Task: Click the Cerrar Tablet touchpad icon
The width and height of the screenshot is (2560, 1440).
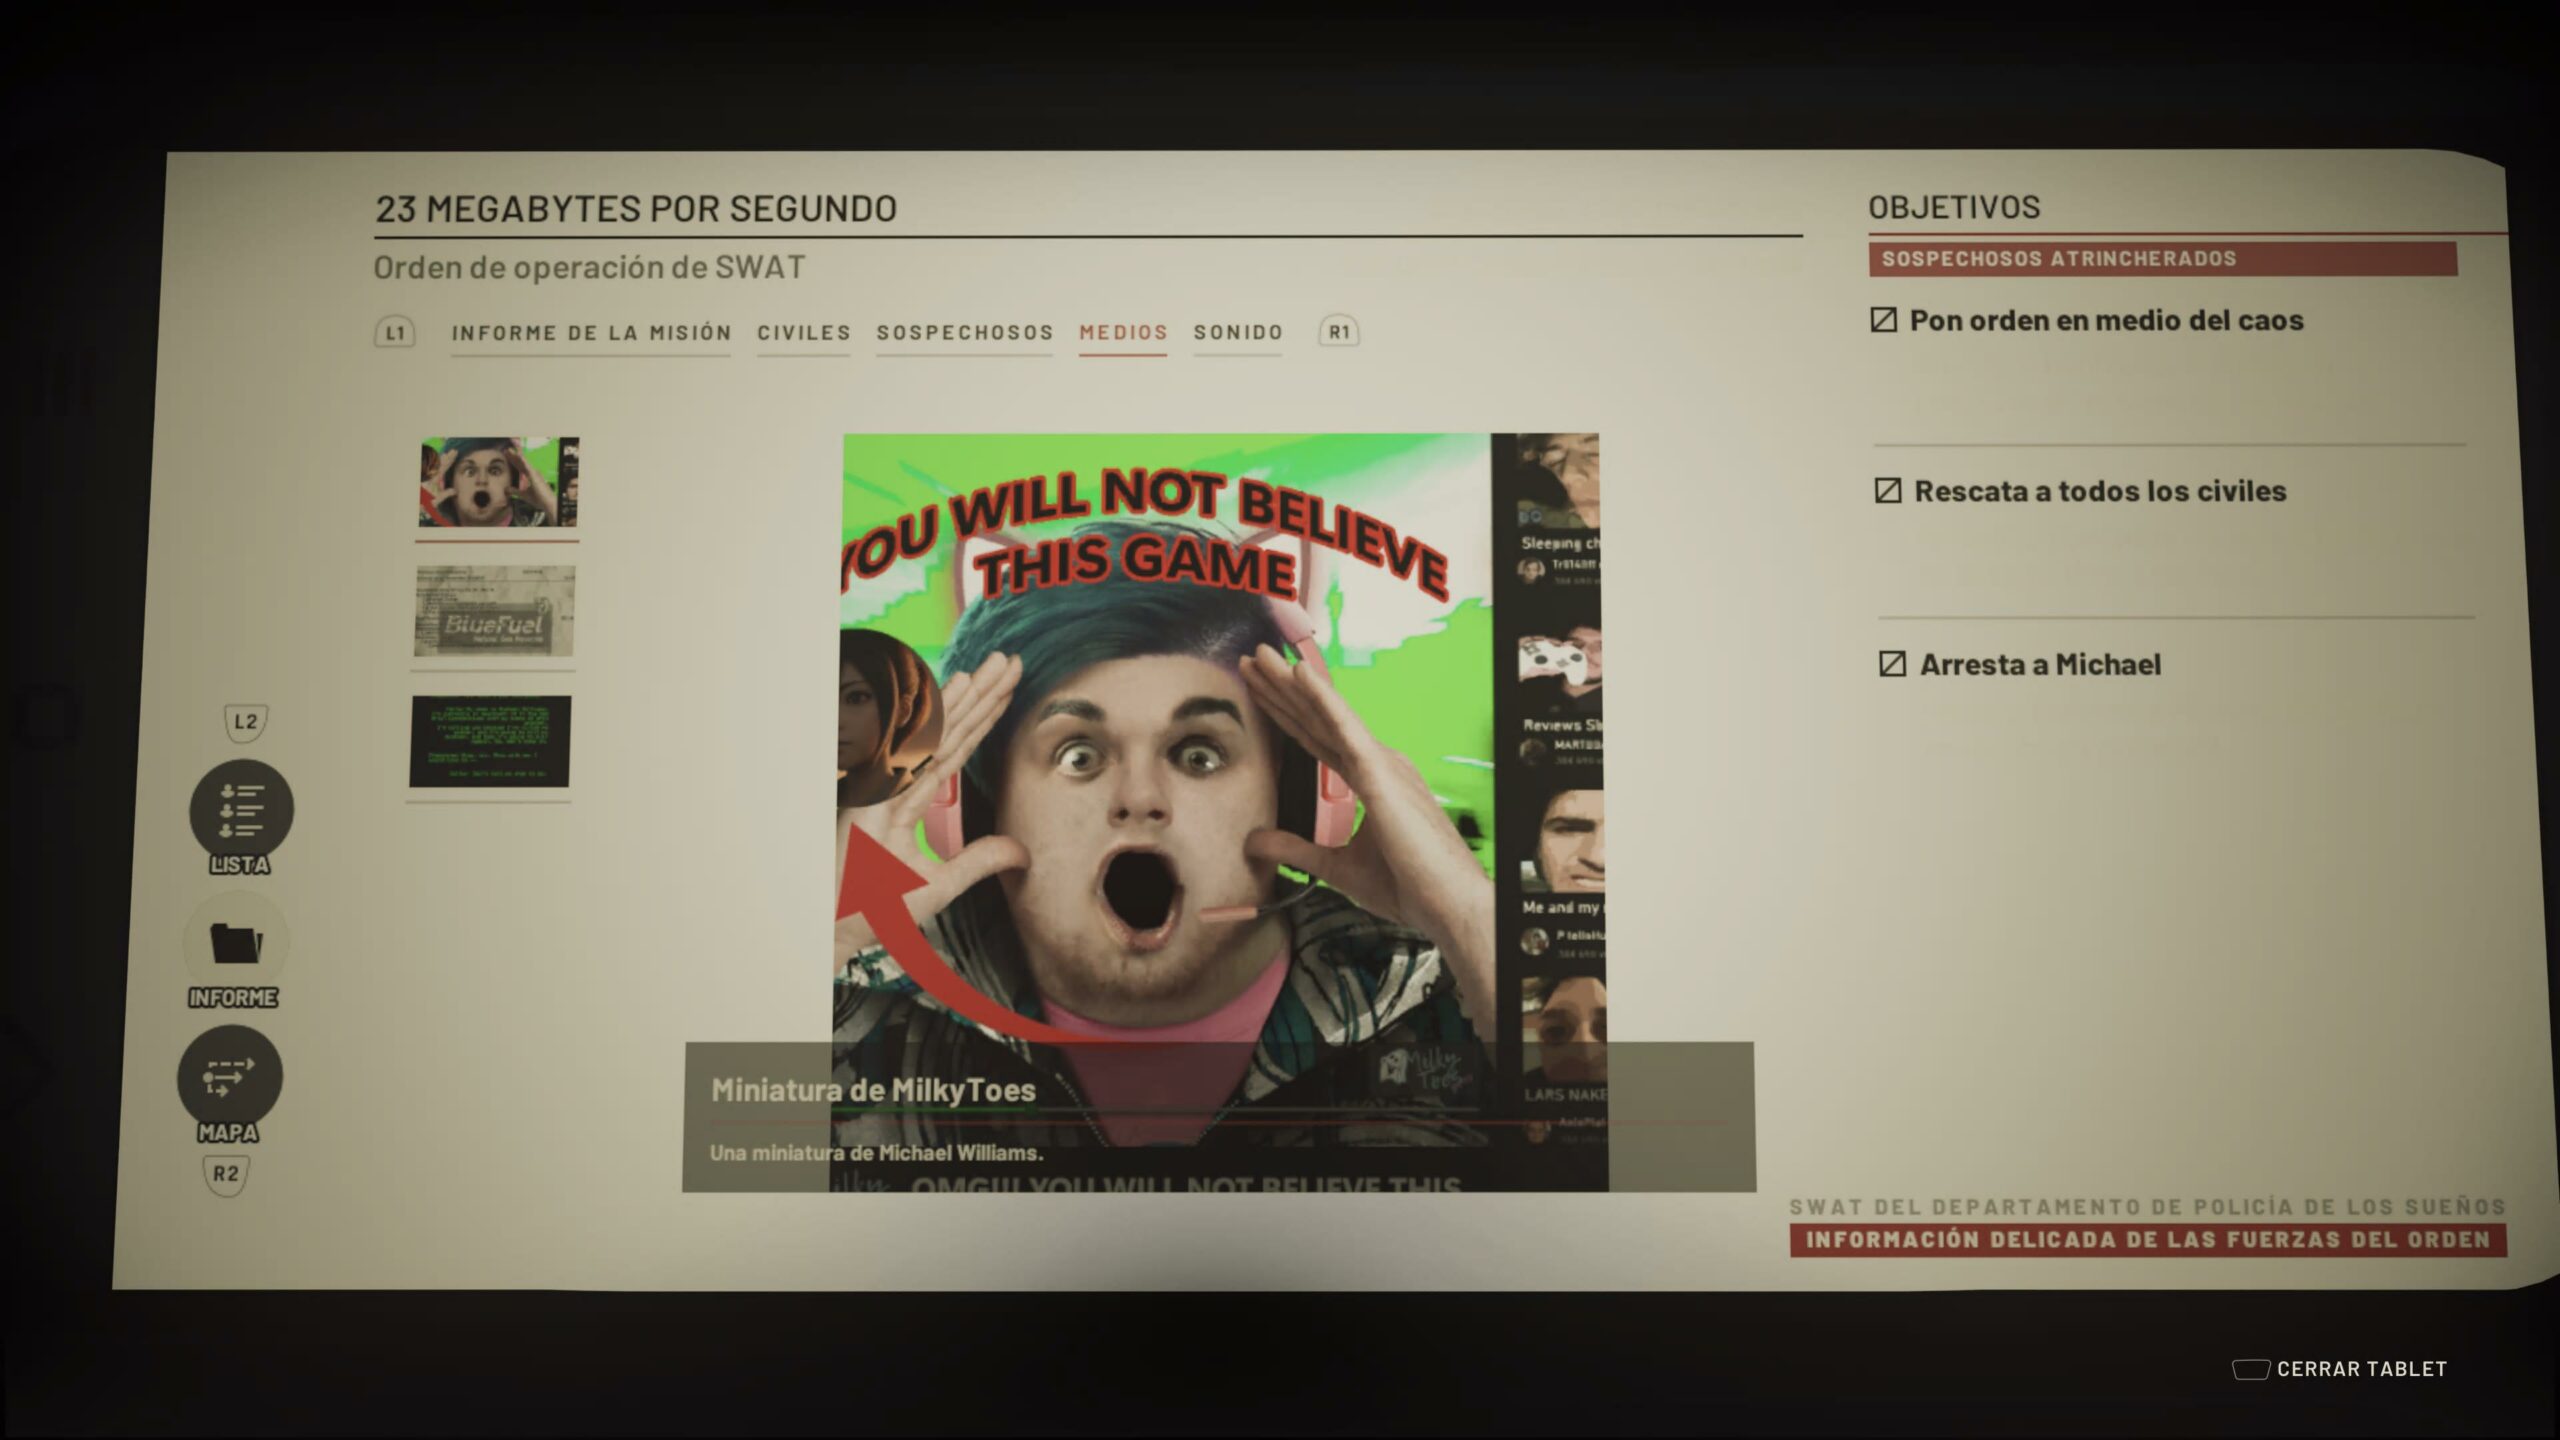Action: click(2250, 1369)
